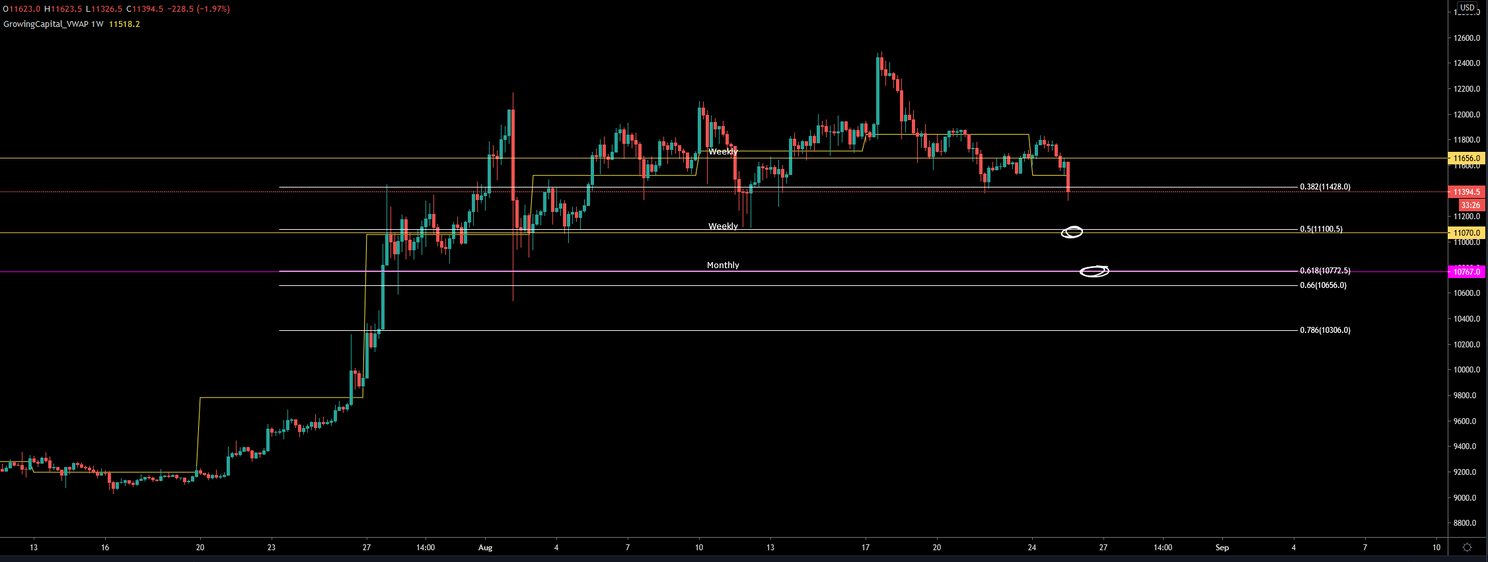Image resolution: width=1488 pixels, height=562 pixels.
Task: Select the yellow 11656.0 price label
Action: coord(1466,158)
